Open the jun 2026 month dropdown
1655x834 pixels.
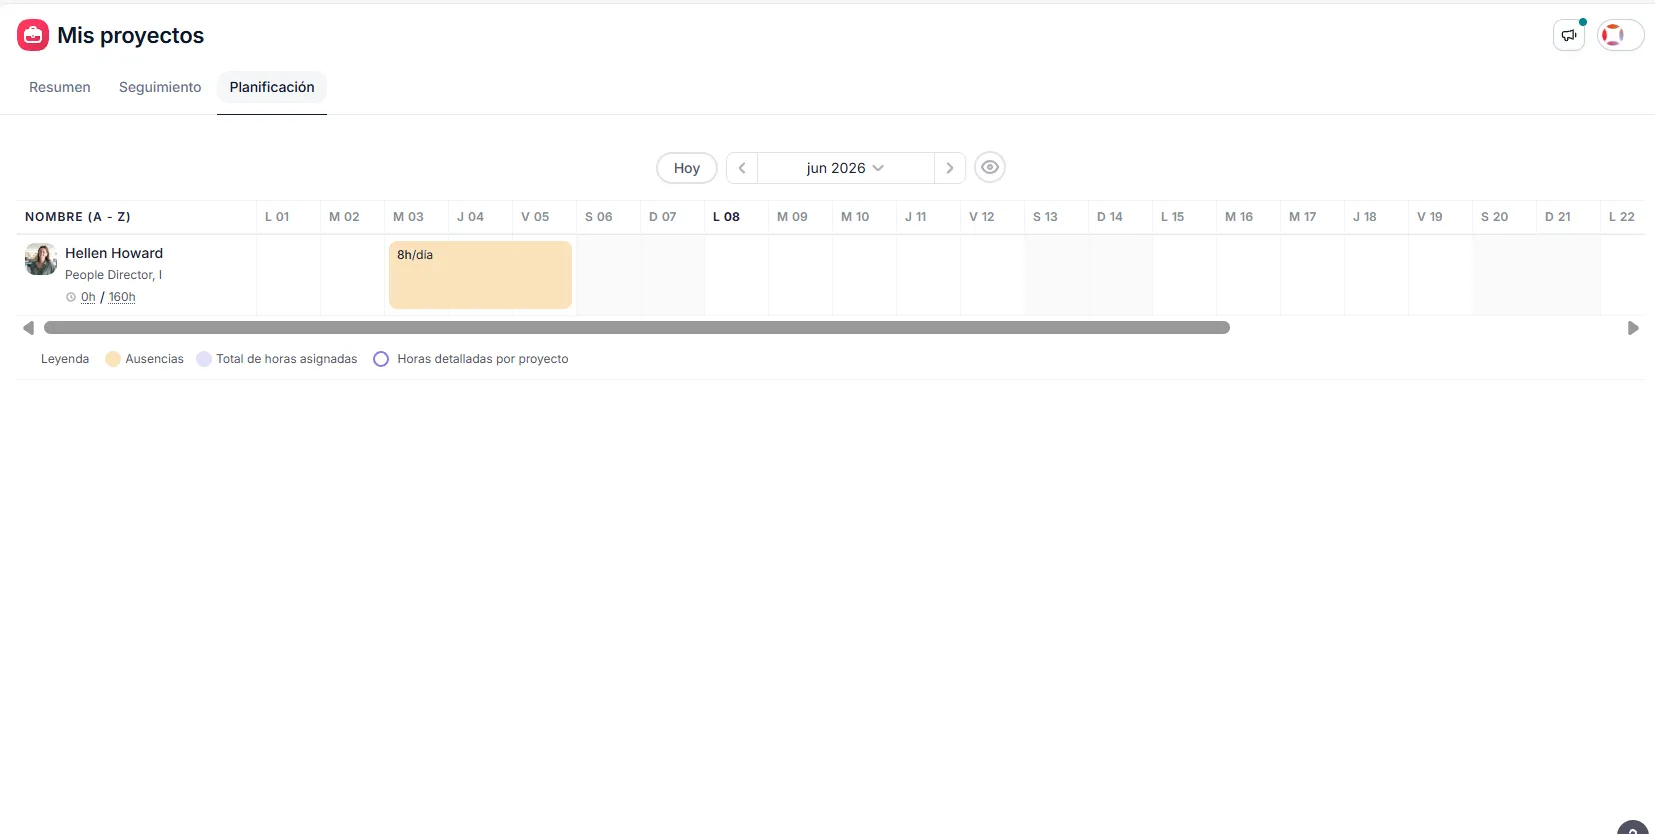(x=846, y=168)
